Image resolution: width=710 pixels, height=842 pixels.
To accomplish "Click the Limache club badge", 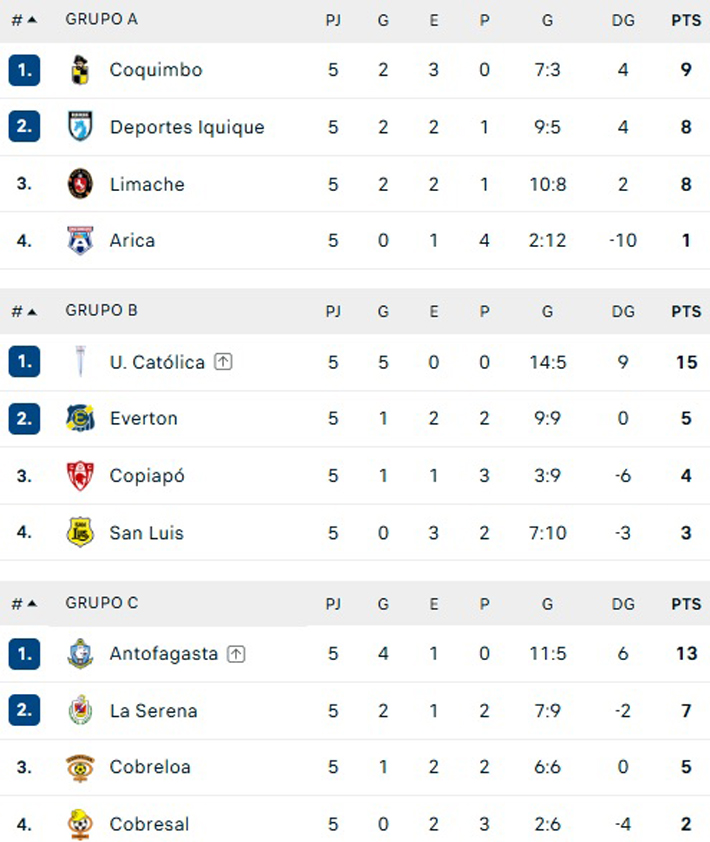I will (x=80, y=184).
